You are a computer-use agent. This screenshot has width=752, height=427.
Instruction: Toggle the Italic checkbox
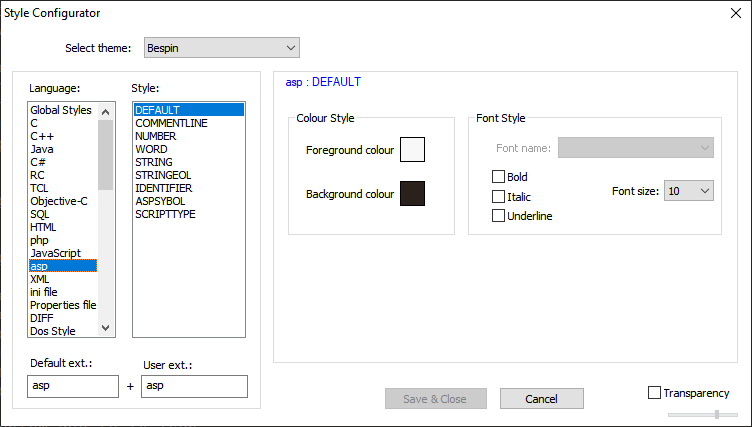[x=498, y=197]
